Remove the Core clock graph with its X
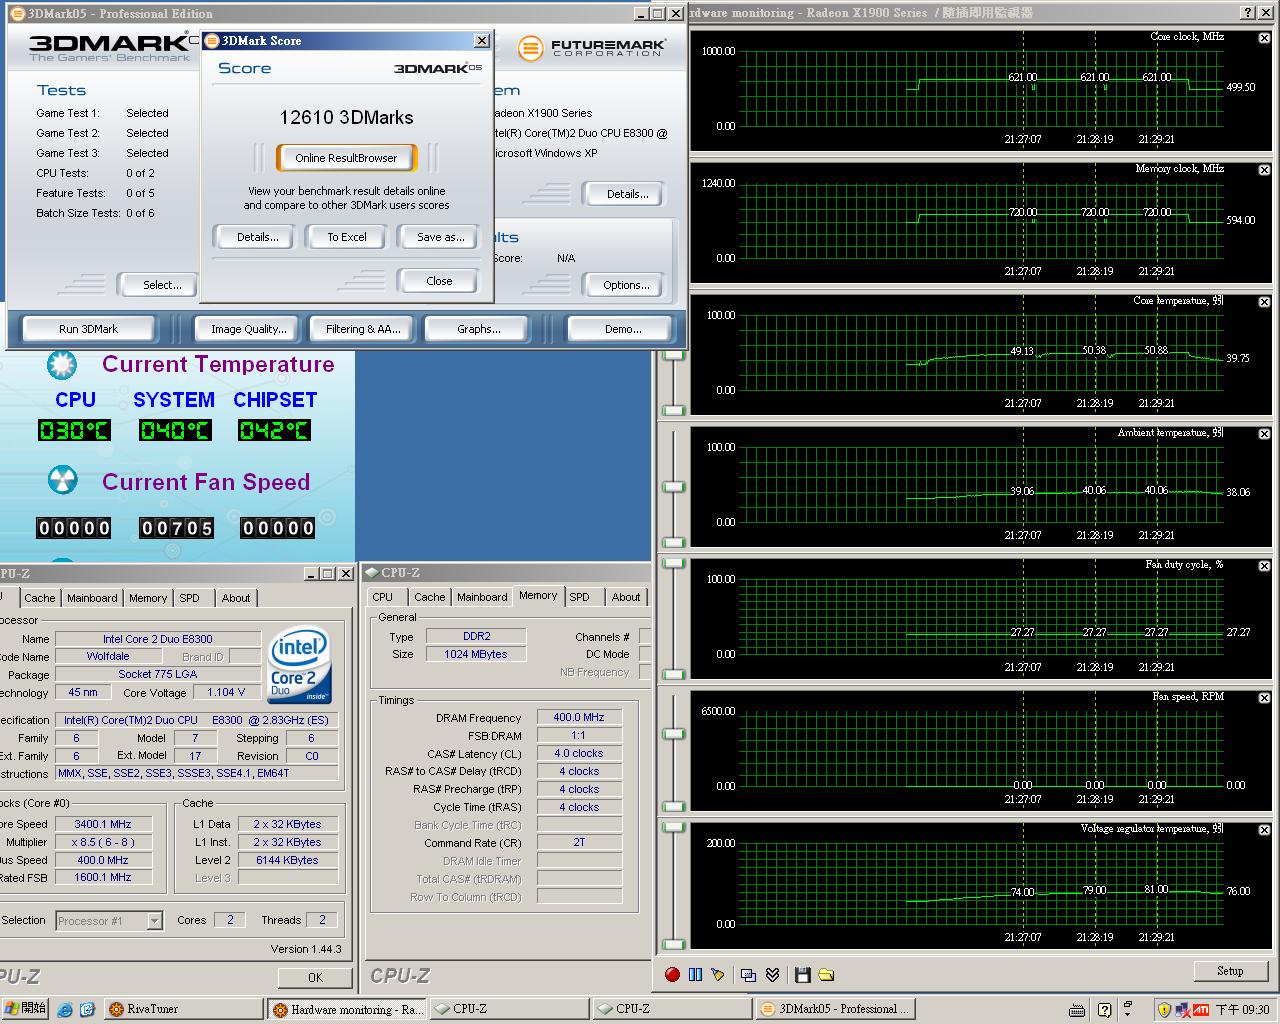Screen dimensions: 1280x1024 (x=1264, y=38)
